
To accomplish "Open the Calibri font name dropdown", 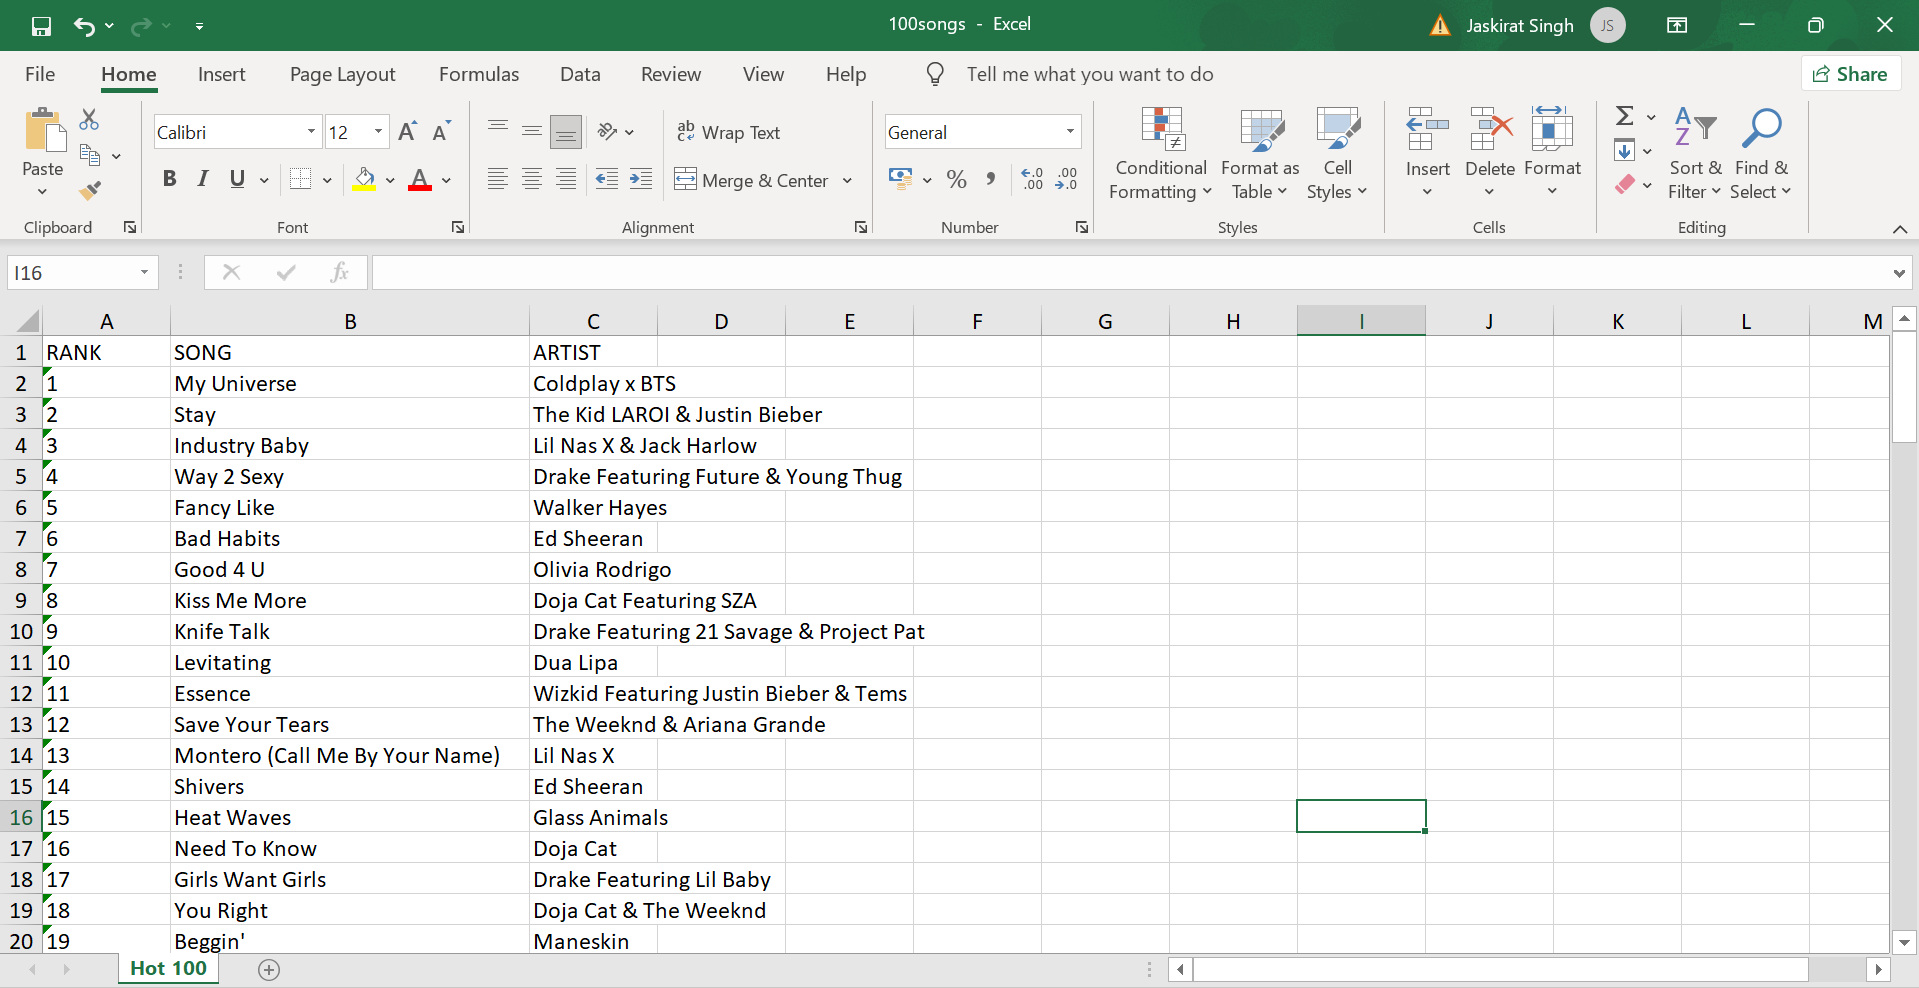I will 311,132.
